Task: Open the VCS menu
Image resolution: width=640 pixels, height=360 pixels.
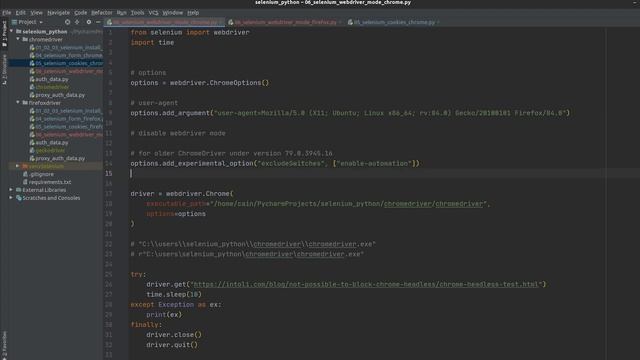Action: coord(153,13)
